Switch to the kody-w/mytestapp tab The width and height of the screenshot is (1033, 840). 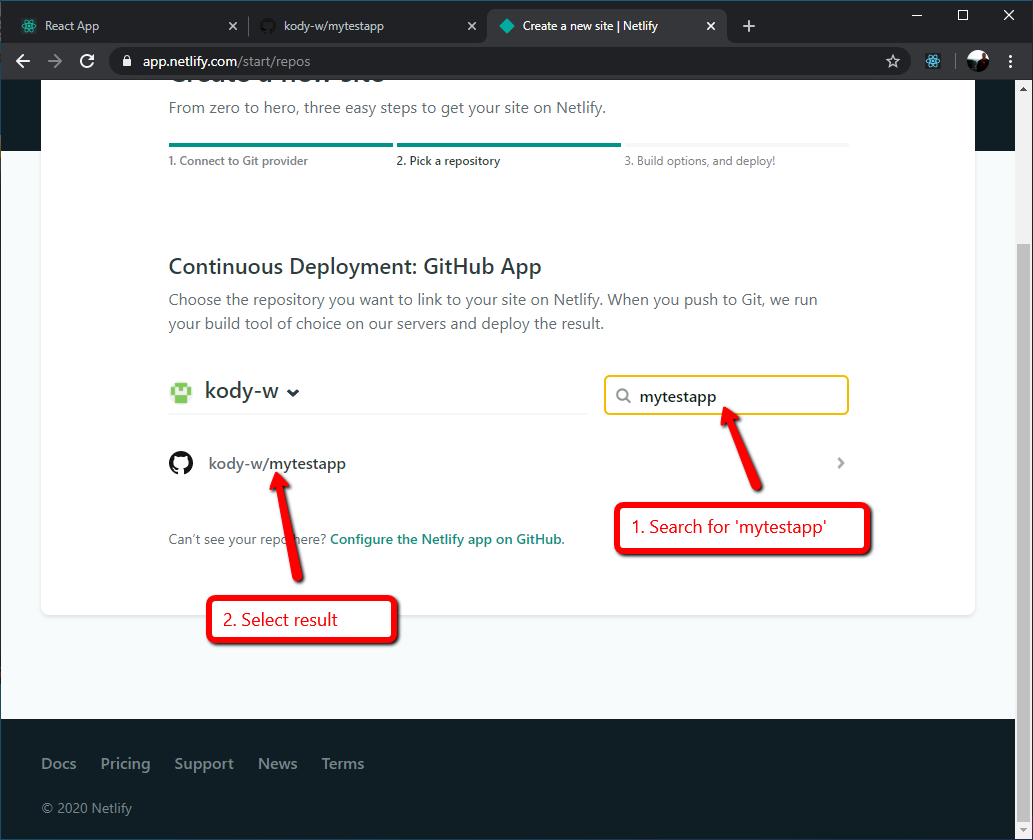pyautogui.click(x=368, y=26)
